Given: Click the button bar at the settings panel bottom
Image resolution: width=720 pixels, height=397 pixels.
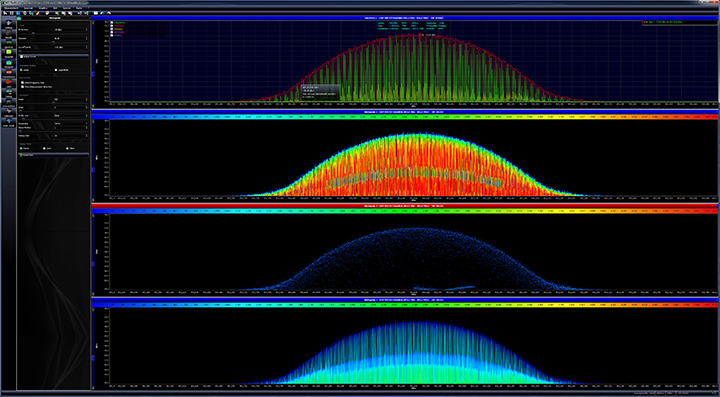Looking at the screenshot, I should pos(53,155).
